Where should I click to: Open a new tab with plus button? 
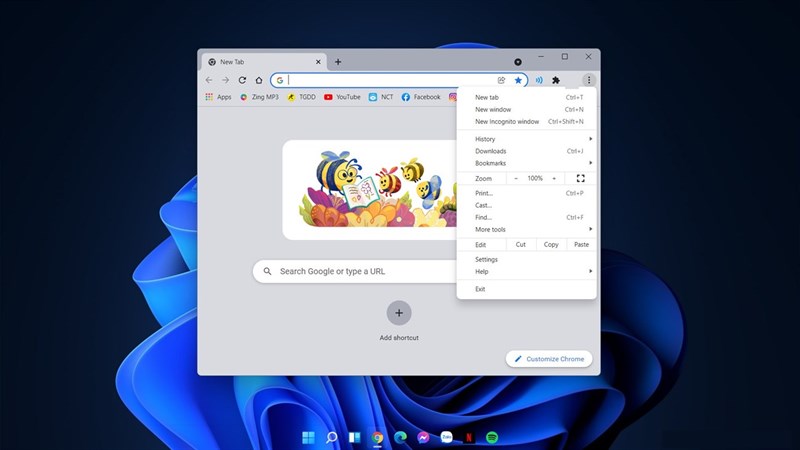338,62
